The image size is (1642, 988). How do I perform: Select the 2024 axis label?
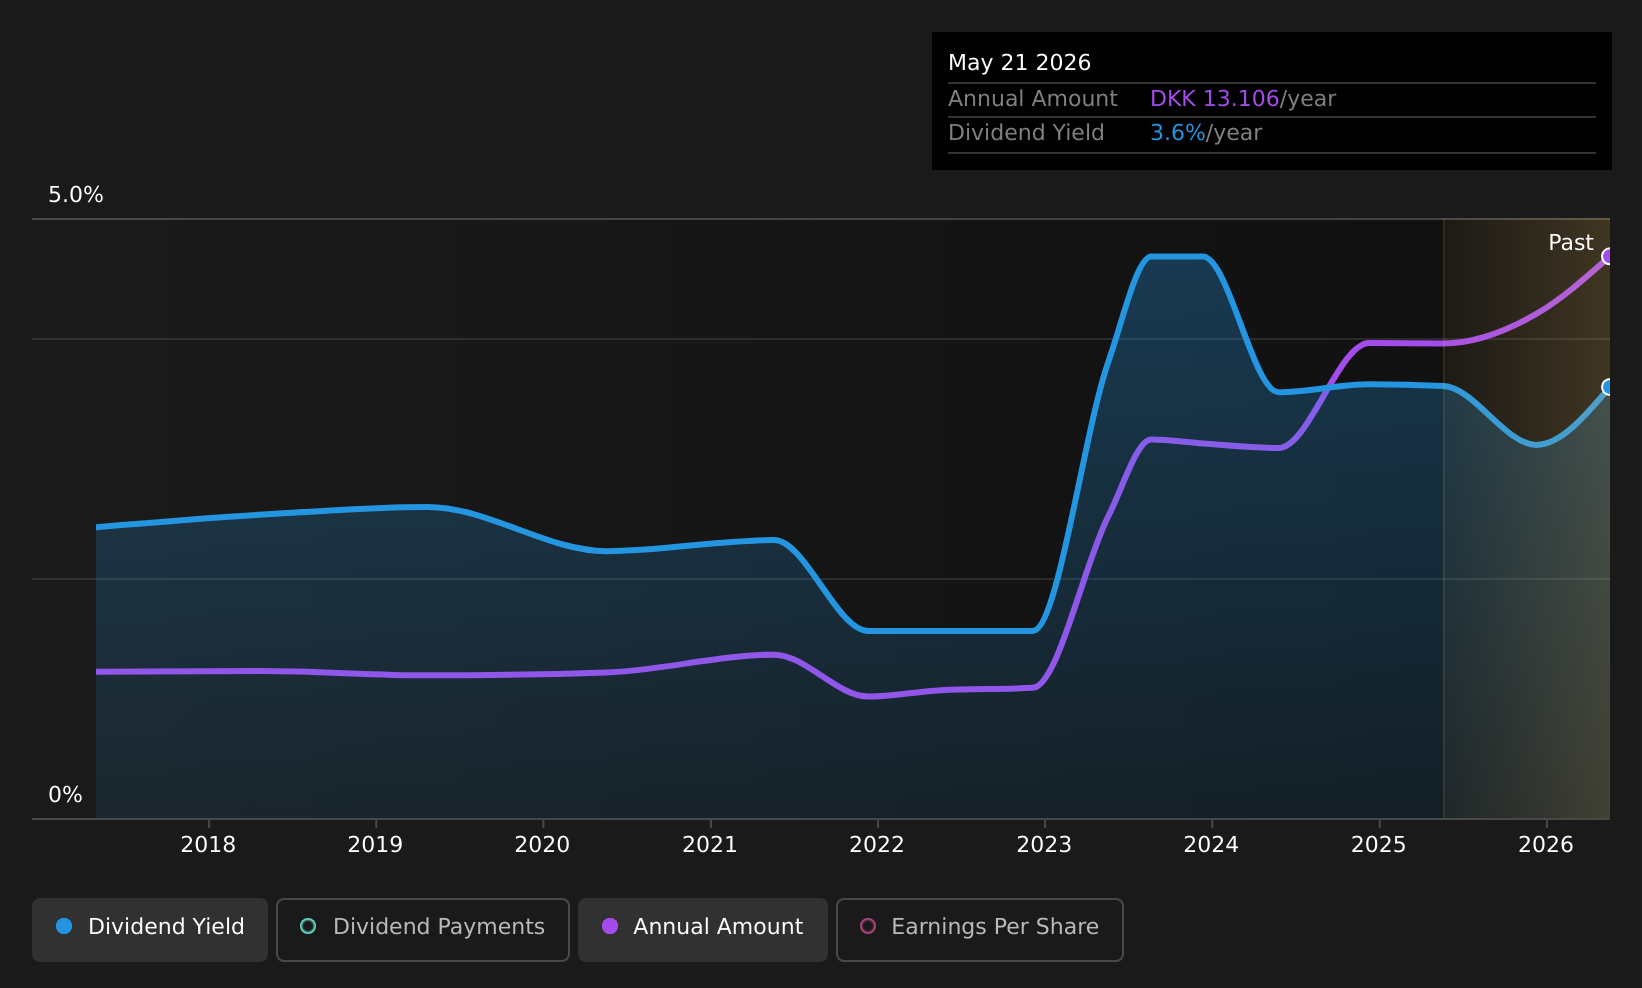[1211, 845]
